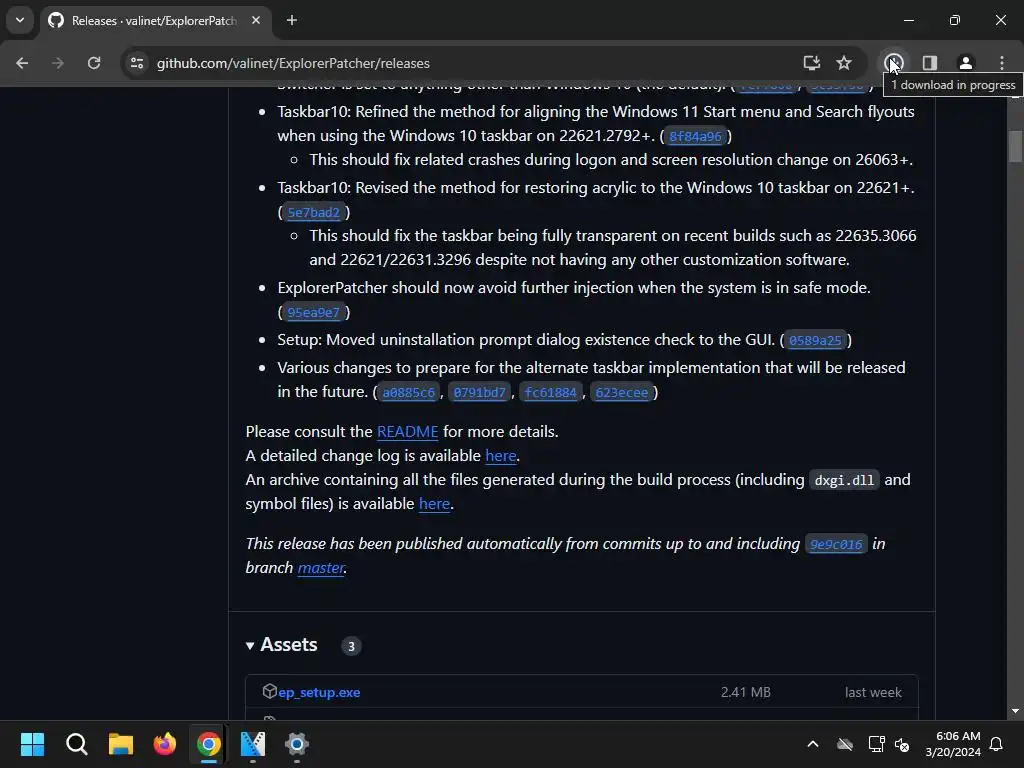Reload the GitHub releases page

pos(94,63)
